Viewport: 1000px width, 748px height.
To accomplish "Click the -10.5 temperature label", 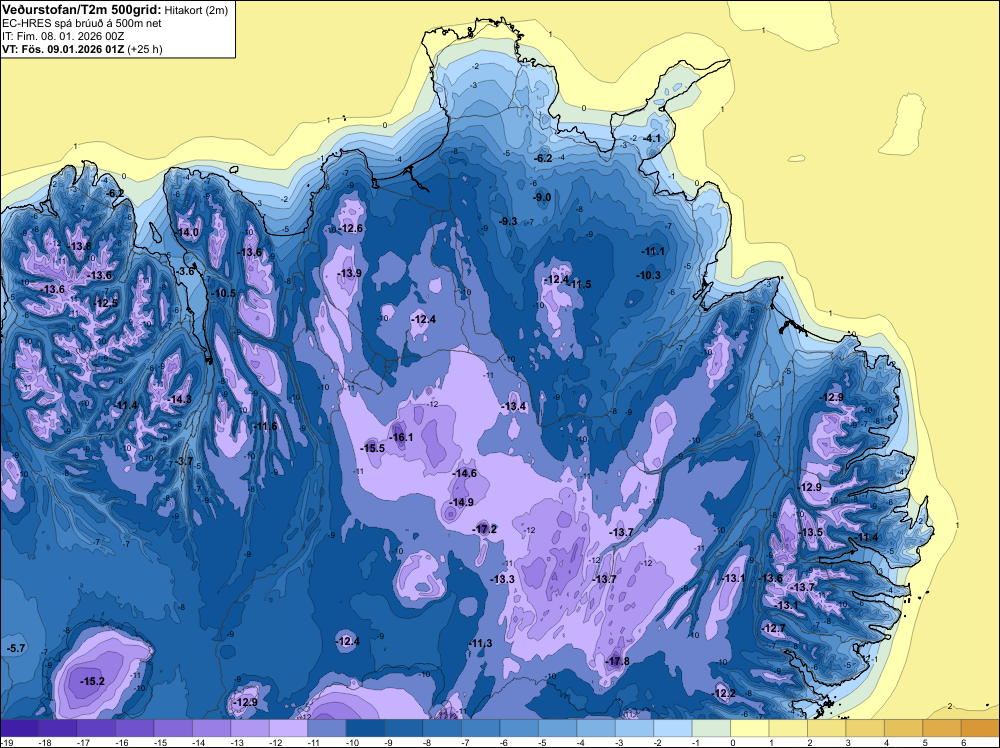I will [x=224, y=293].
